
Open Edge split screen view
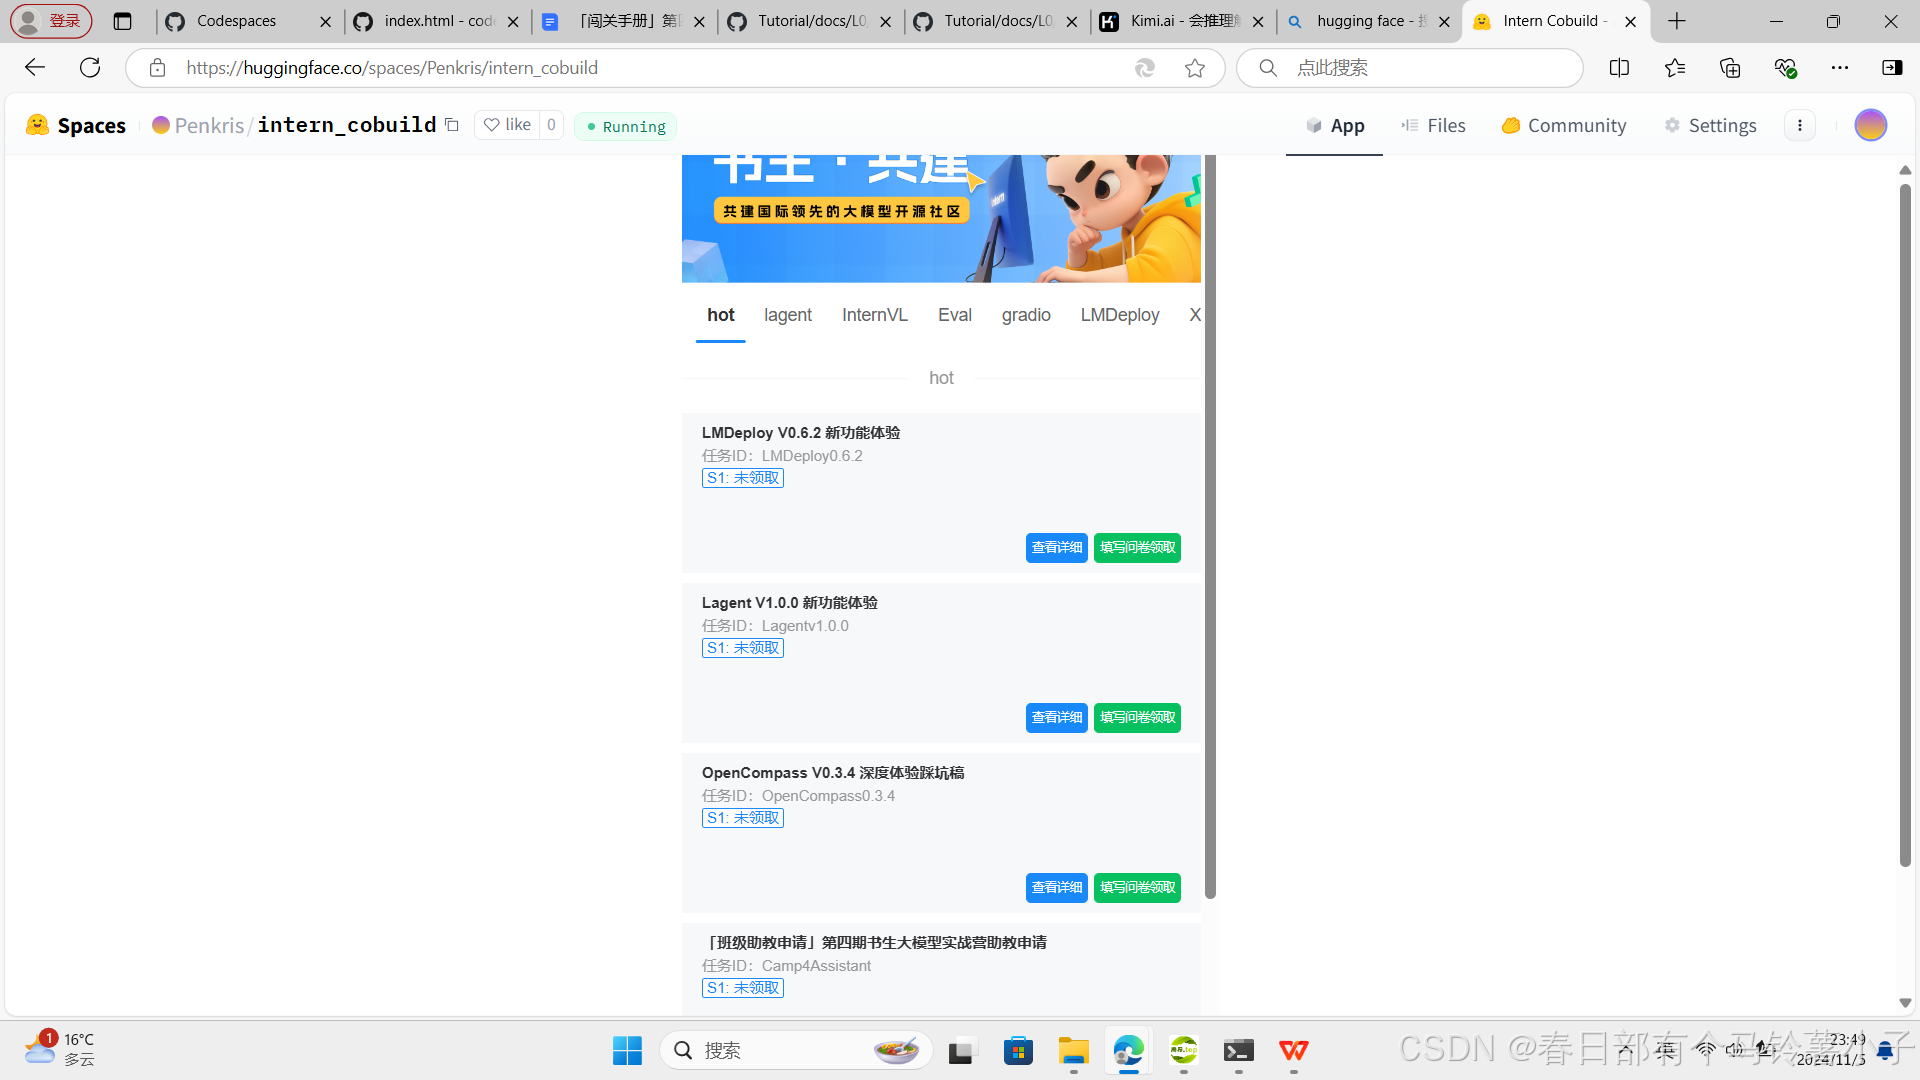(1619, 68)
